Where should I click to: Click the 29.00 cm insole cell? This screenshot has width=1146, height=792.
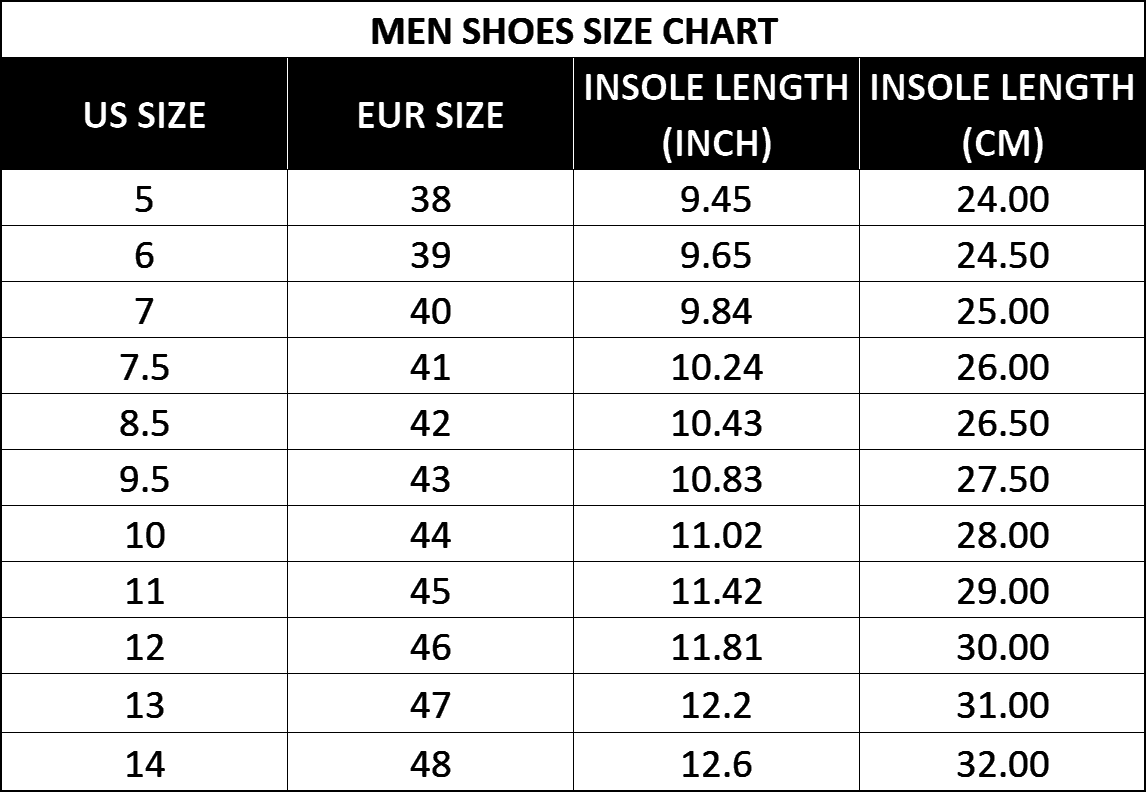click(x=1002, y=591)
